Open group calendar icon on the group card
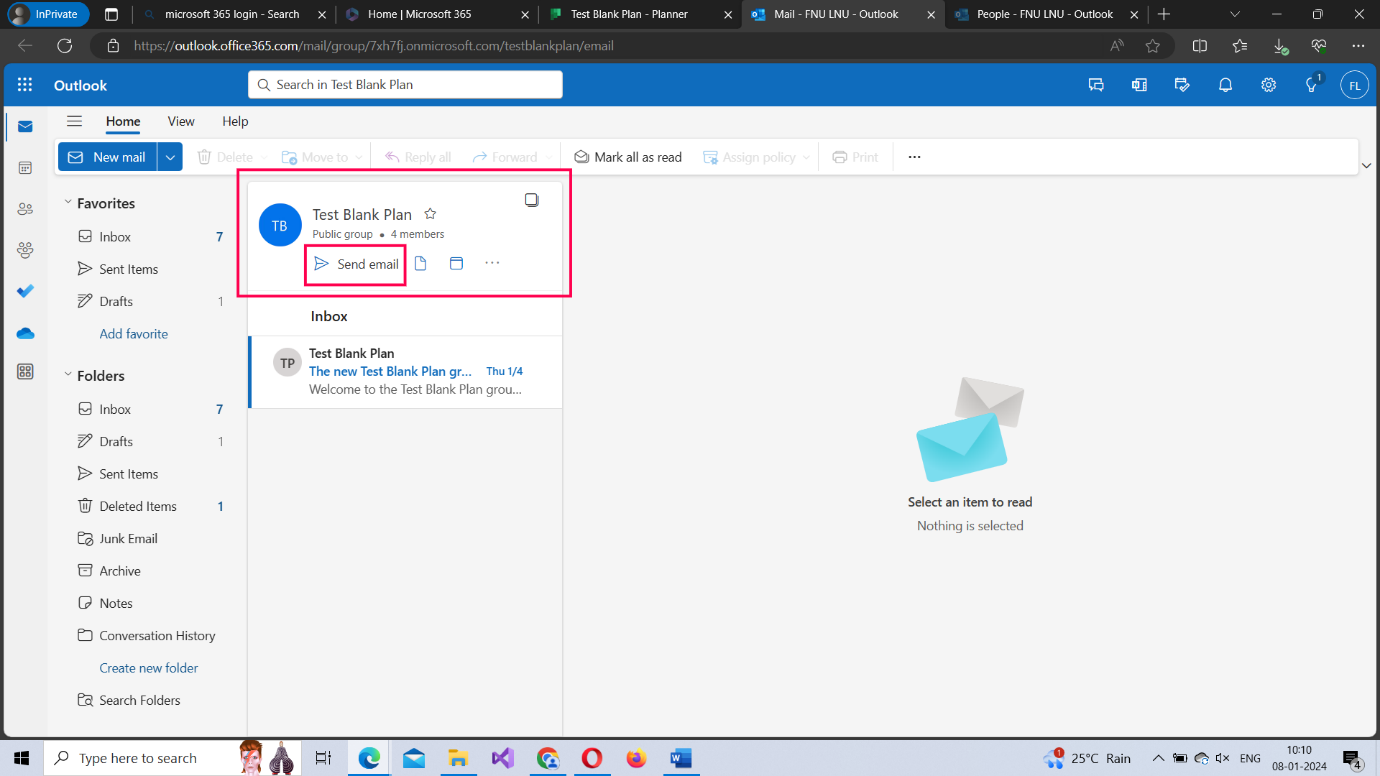Viewport: 1380px width, 776px height. (x=456, y=264)
